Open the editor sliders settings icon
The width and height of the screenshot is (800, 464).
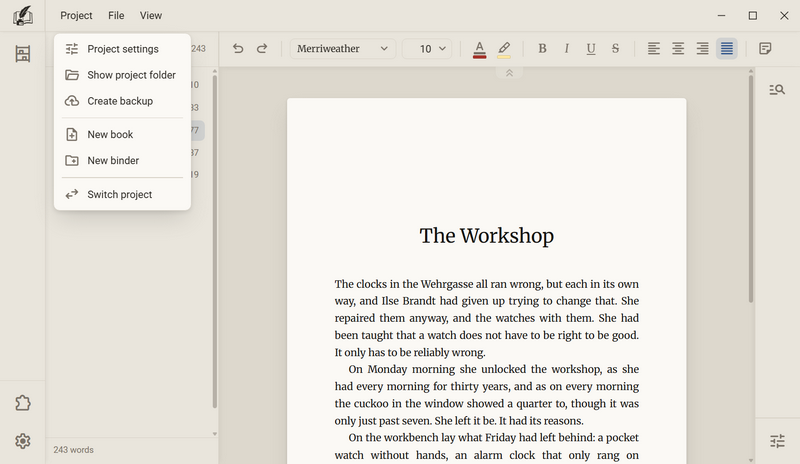(777, 441)
